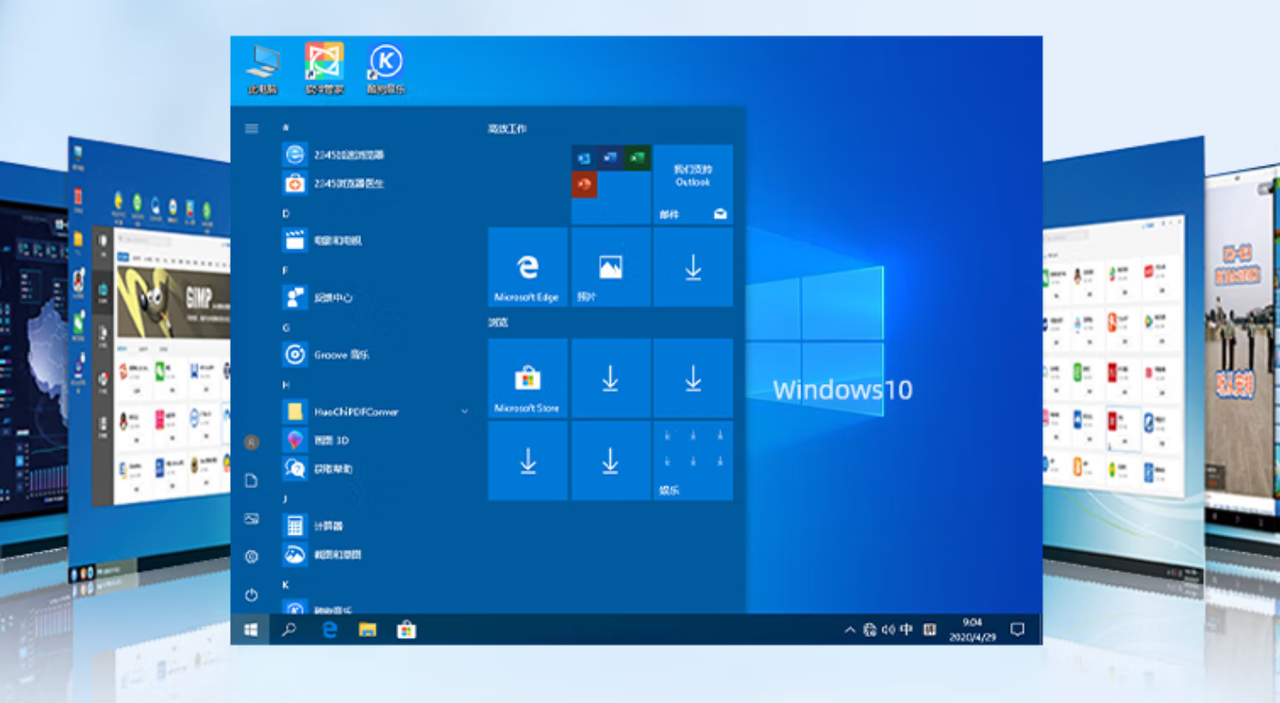
Task: Open Microsoft Edge tile in Start menu
Action: pyautogui.click(x=527, y=267)
